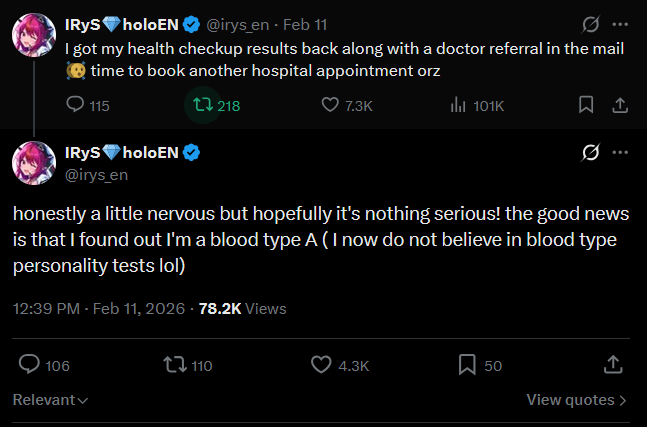This screenshot has width=647, height=427.
Task: Expand the Relevant reply sort dropdown
Action: 50,400
